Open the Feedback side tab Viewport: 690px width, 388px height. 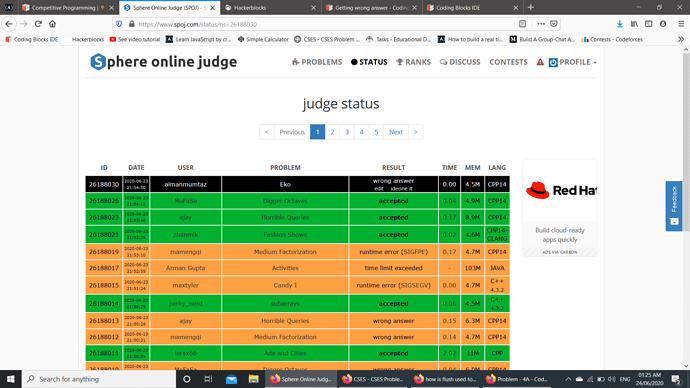674,206
